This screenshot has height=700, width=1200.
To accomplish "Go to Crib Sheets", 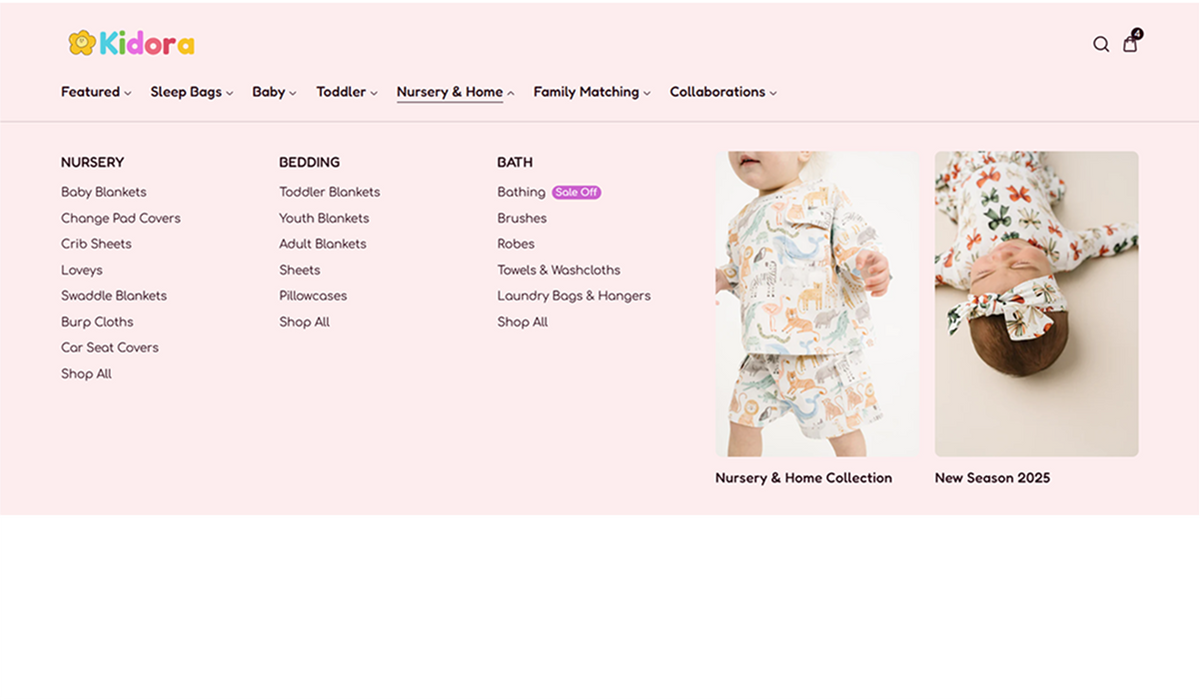I will [x=96, y=244].
